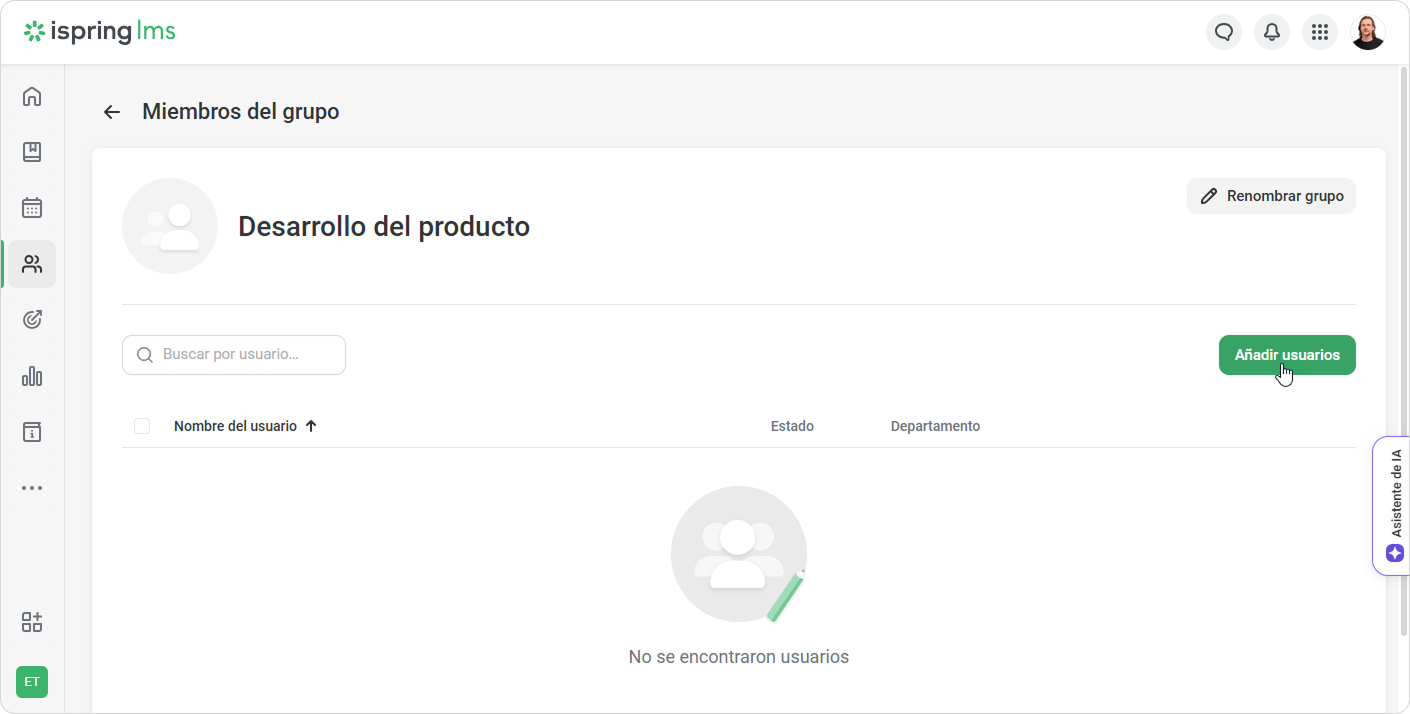
Task: Open the target goals icon in sidebar
Action: (32, 320)
